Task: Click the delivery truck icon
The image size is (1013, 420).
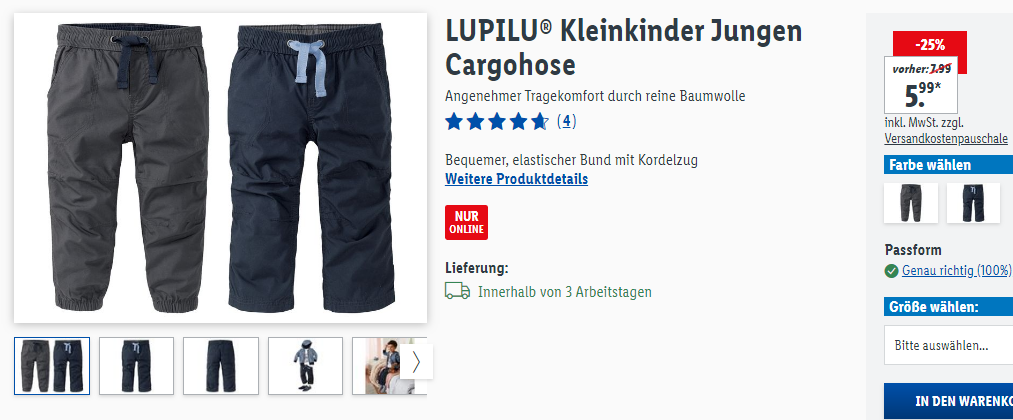Action: [457, 291]
